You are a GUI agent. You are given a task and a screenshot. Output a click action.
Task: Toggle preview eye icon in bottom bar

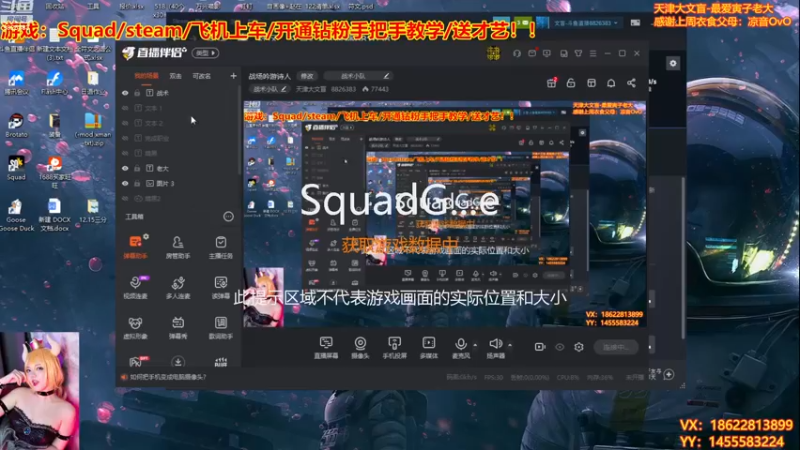coord(560,347)
